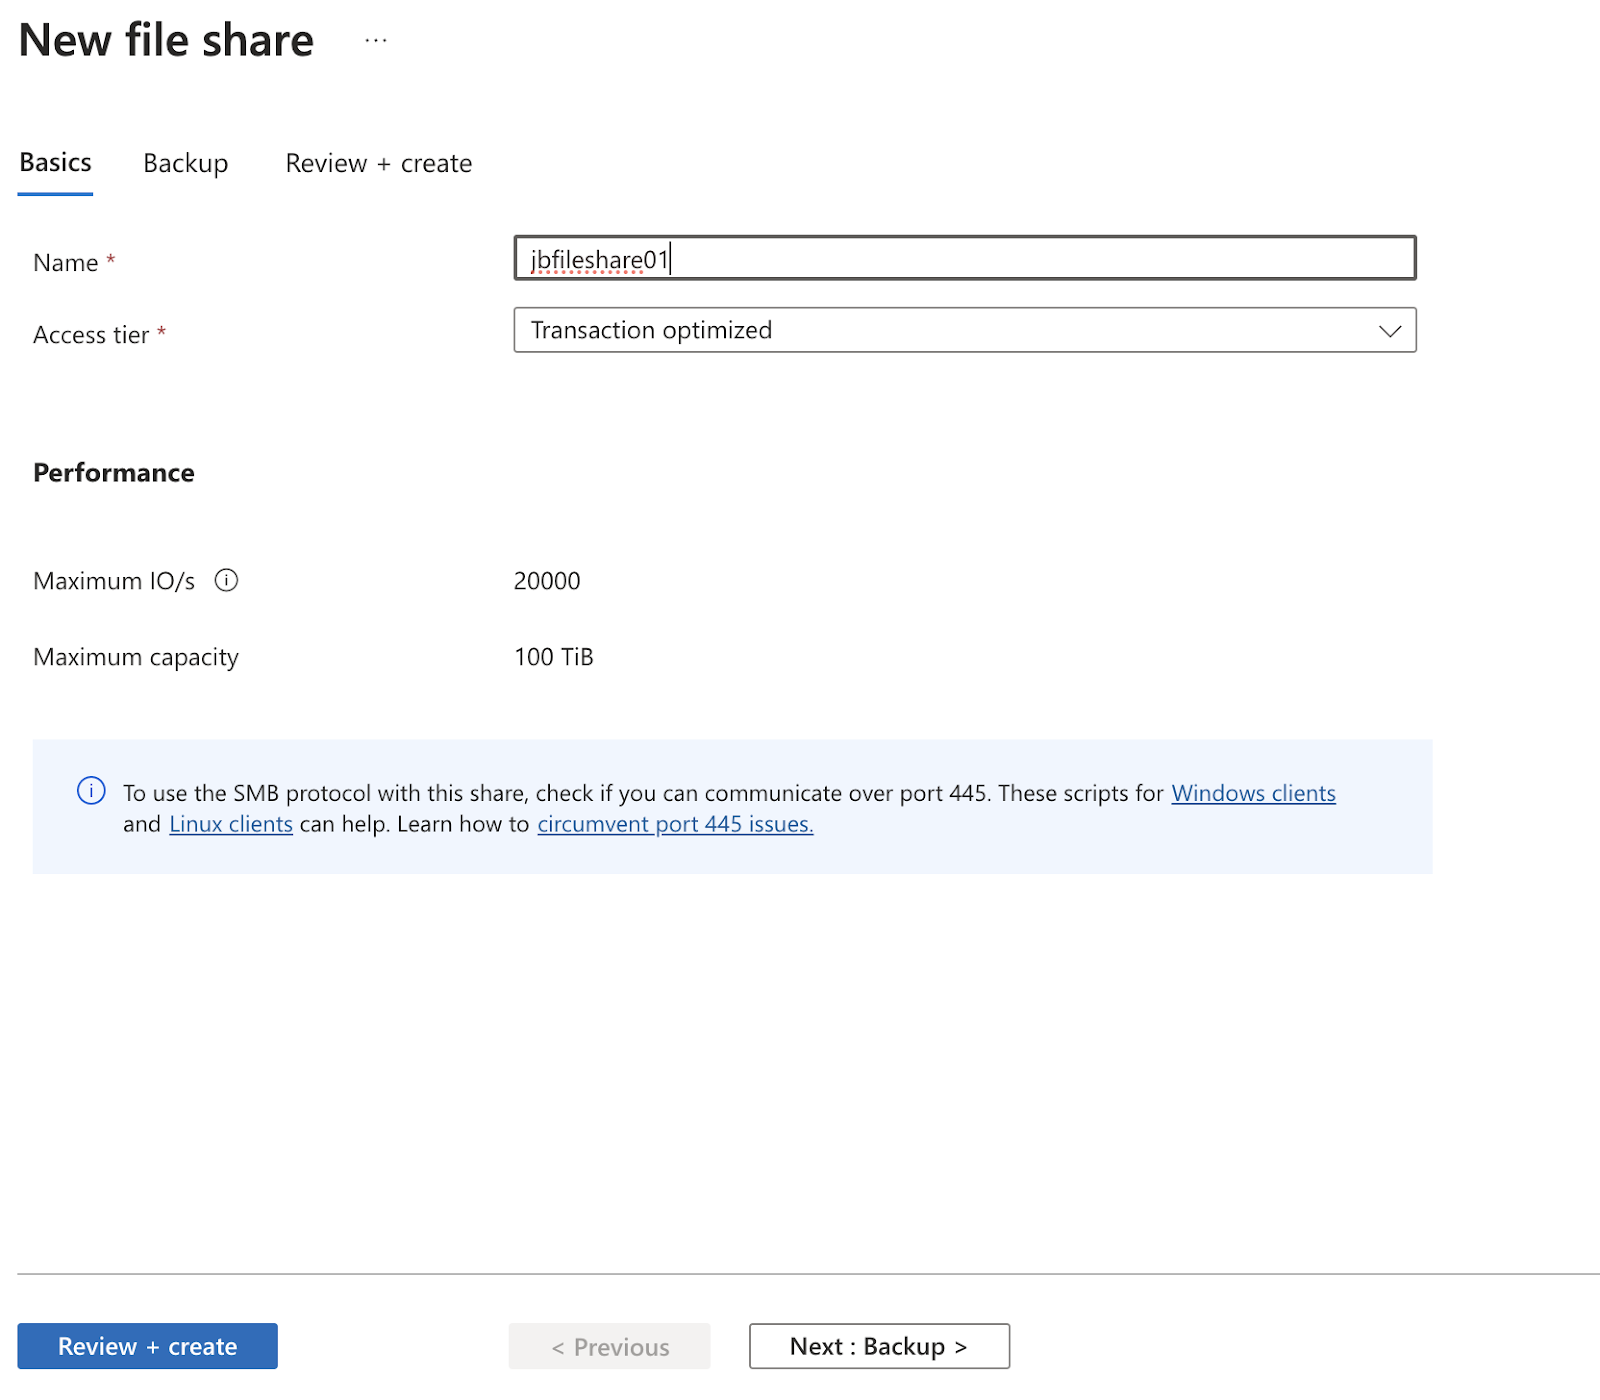Screen dimensions: 1600x1400
Task: Click the New file share title
Action: point(166,41)
